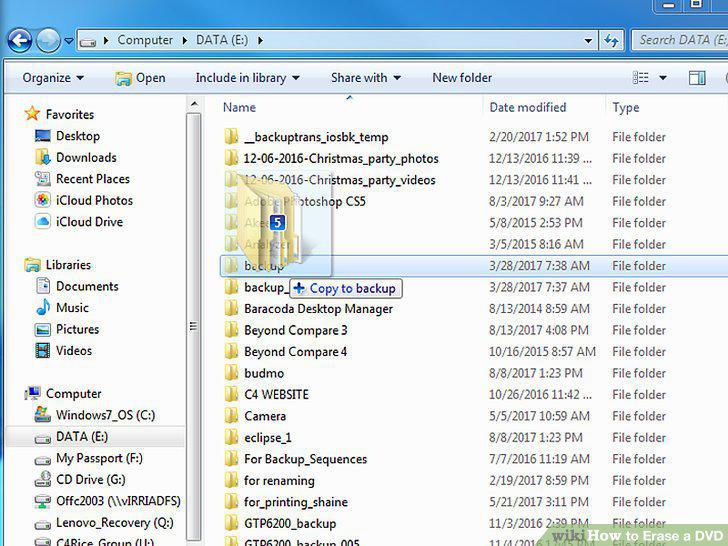
Task: Expand arrow after DATA (E:) in address bar
Action: (x=260, y=41)
